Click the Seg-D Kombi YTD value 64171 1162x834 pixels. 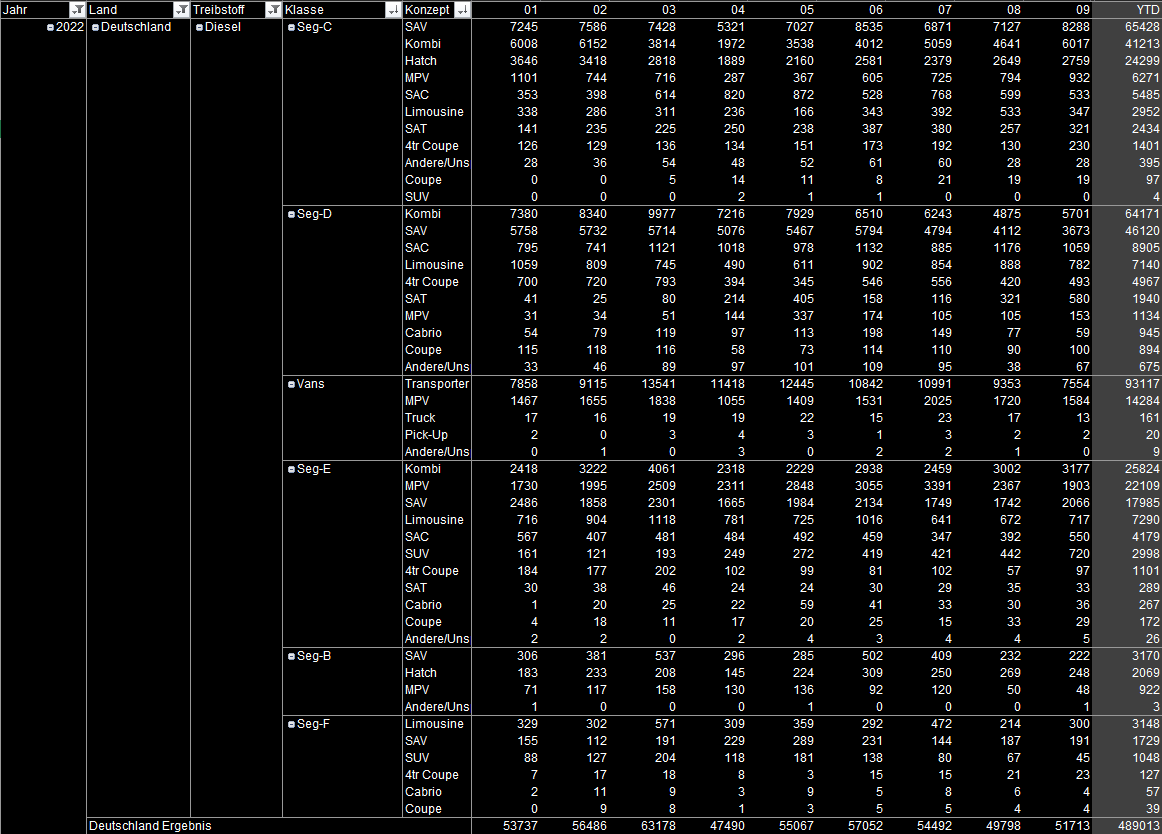pyautogui.click(x=1142, y=214)
